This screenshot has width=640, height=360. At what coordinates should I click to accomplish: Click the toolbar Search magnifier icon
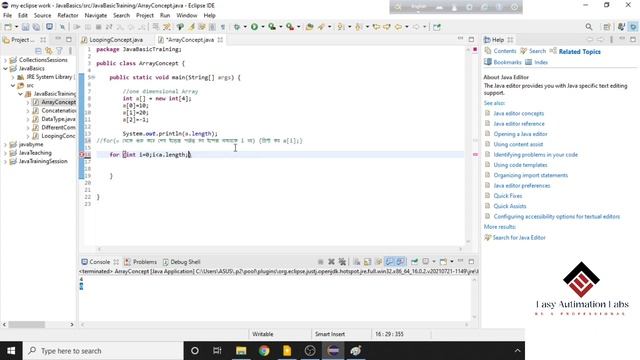(589, 27)
